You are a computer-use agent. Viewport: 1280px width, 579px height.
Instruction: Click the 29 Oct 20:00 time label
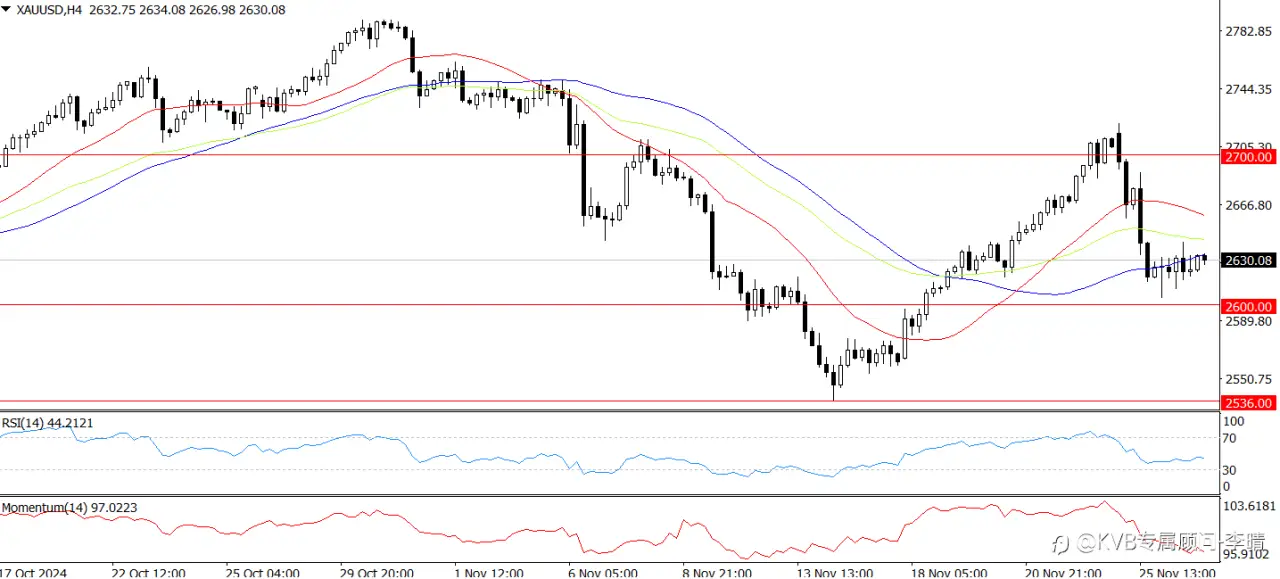coord(377,572)
